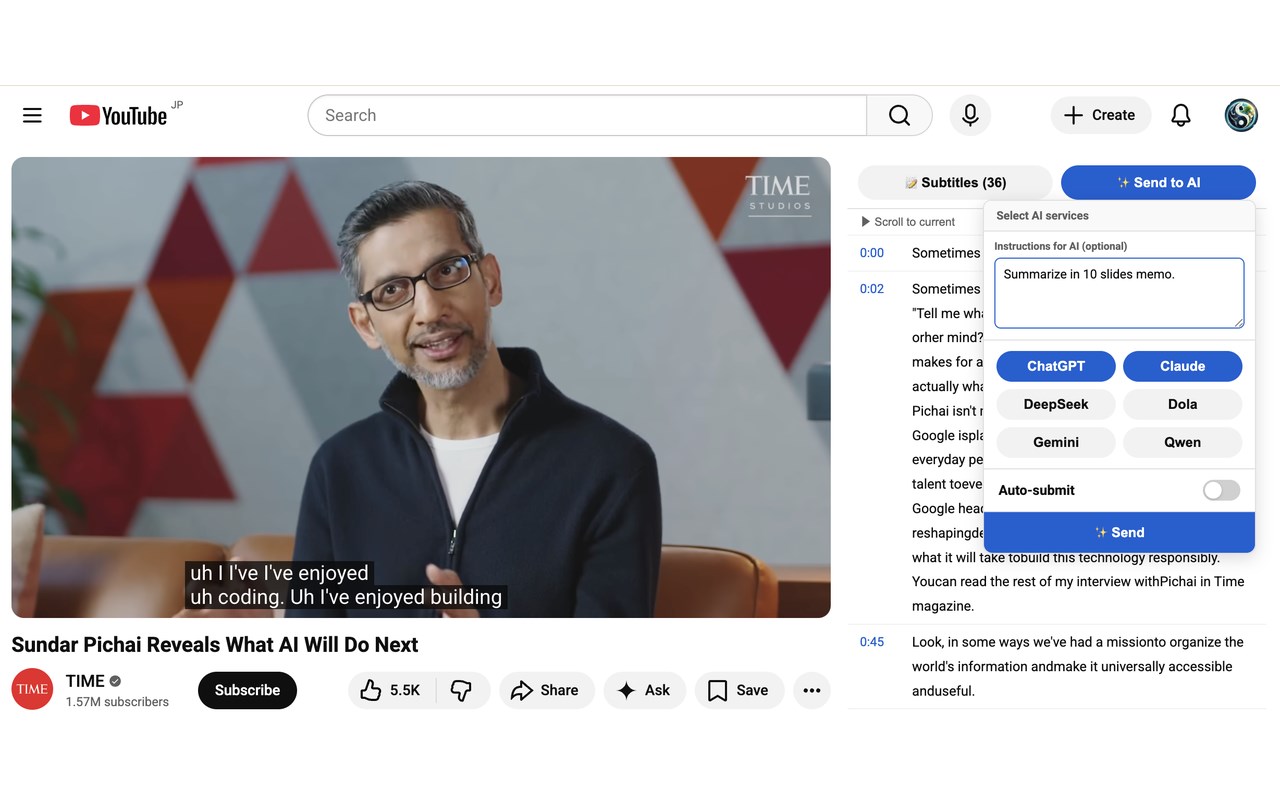
Task: Open the TIME channel name link
Action: (85, 681)
